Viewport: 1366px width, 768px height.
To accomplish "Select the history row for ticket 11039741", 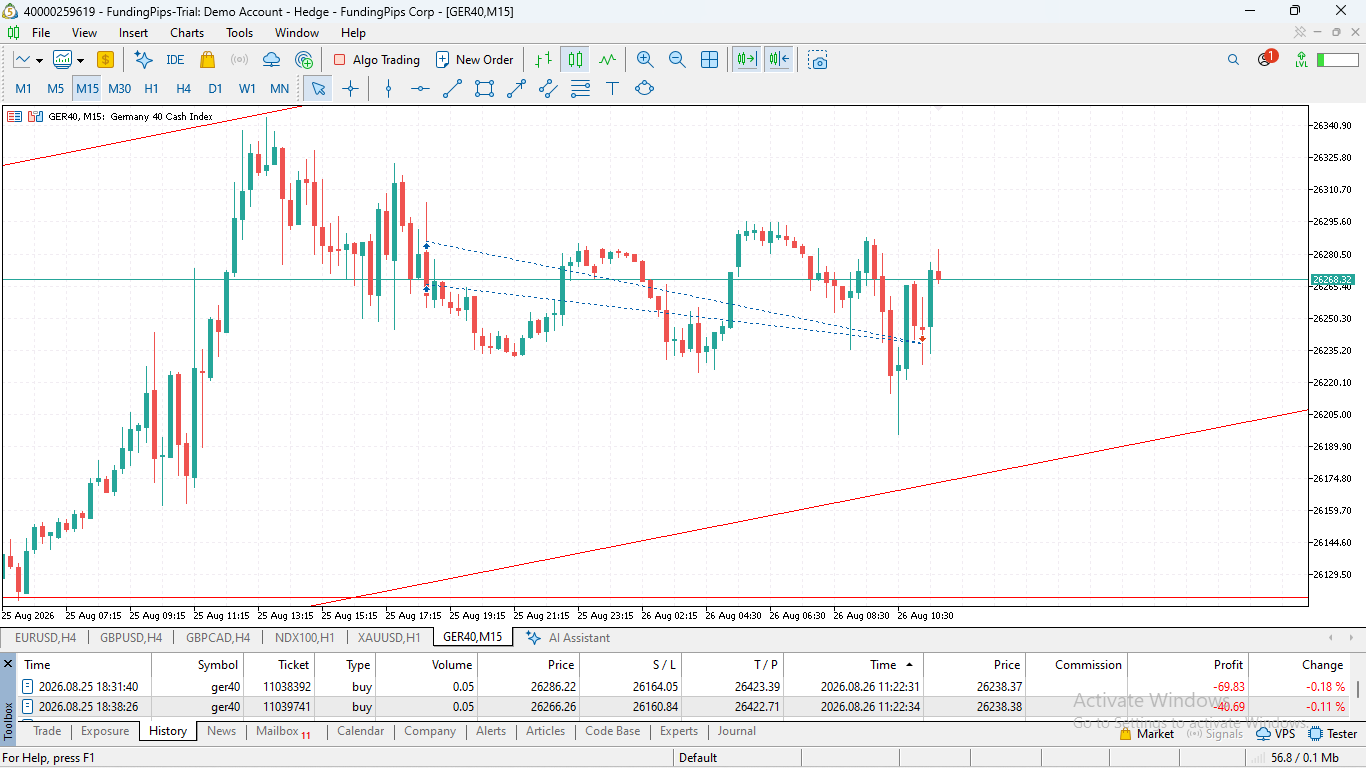I will point(683,707).
